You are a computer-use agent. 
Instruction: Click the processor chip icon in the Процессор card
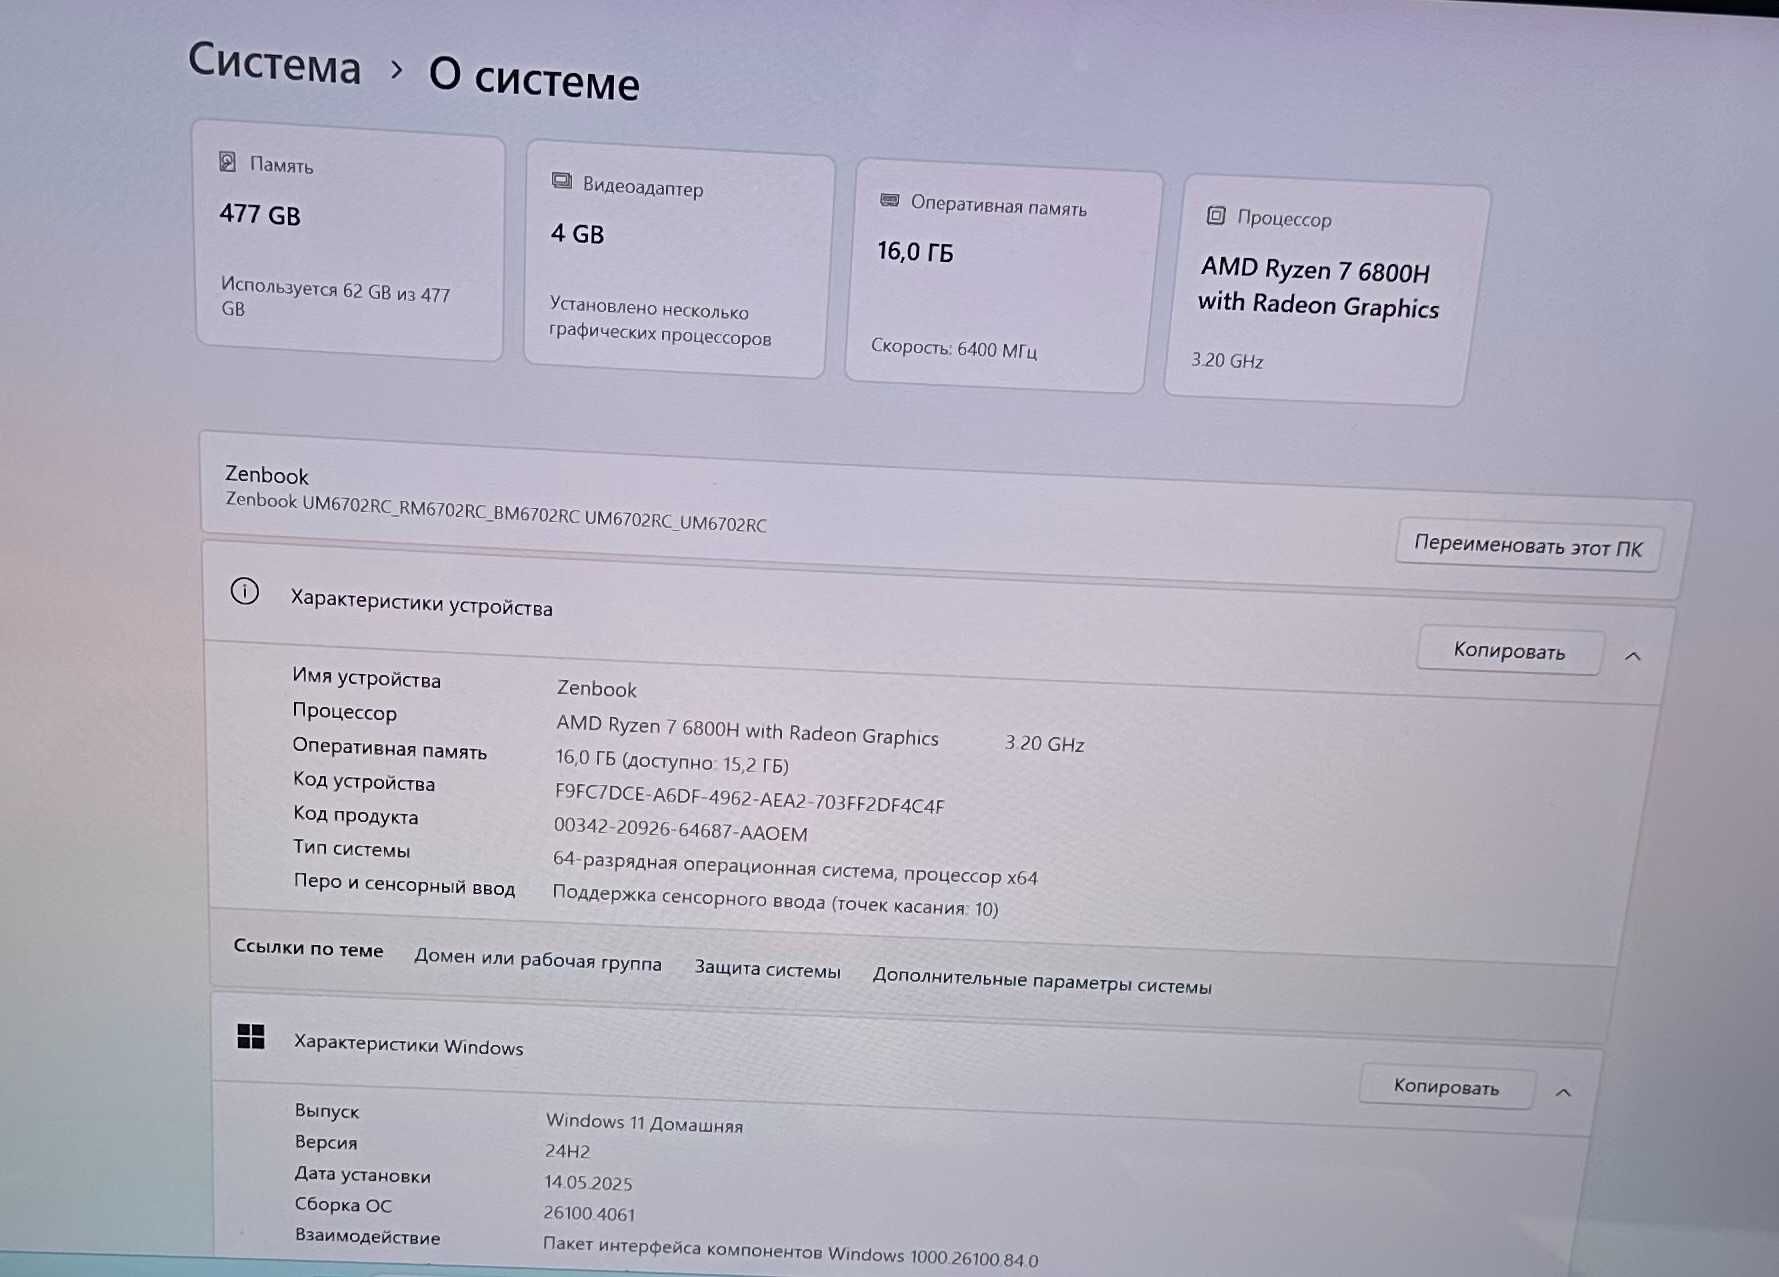tap(1216, 215)
